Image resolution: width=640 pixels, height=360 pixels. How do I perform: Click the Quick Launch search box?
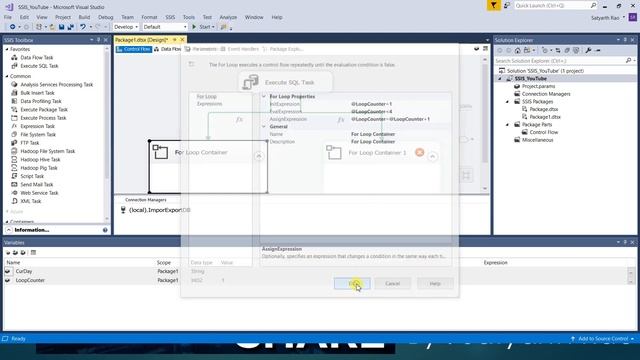pos(555,5)
